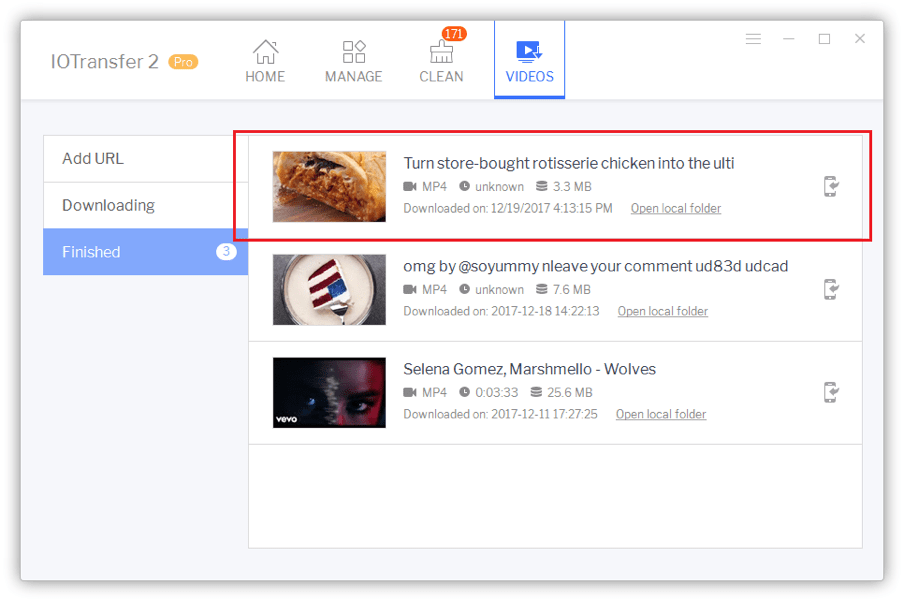Viewport: 904px width, 601px height.
Task: Send the Wolves video to your device
Action: 831,393
